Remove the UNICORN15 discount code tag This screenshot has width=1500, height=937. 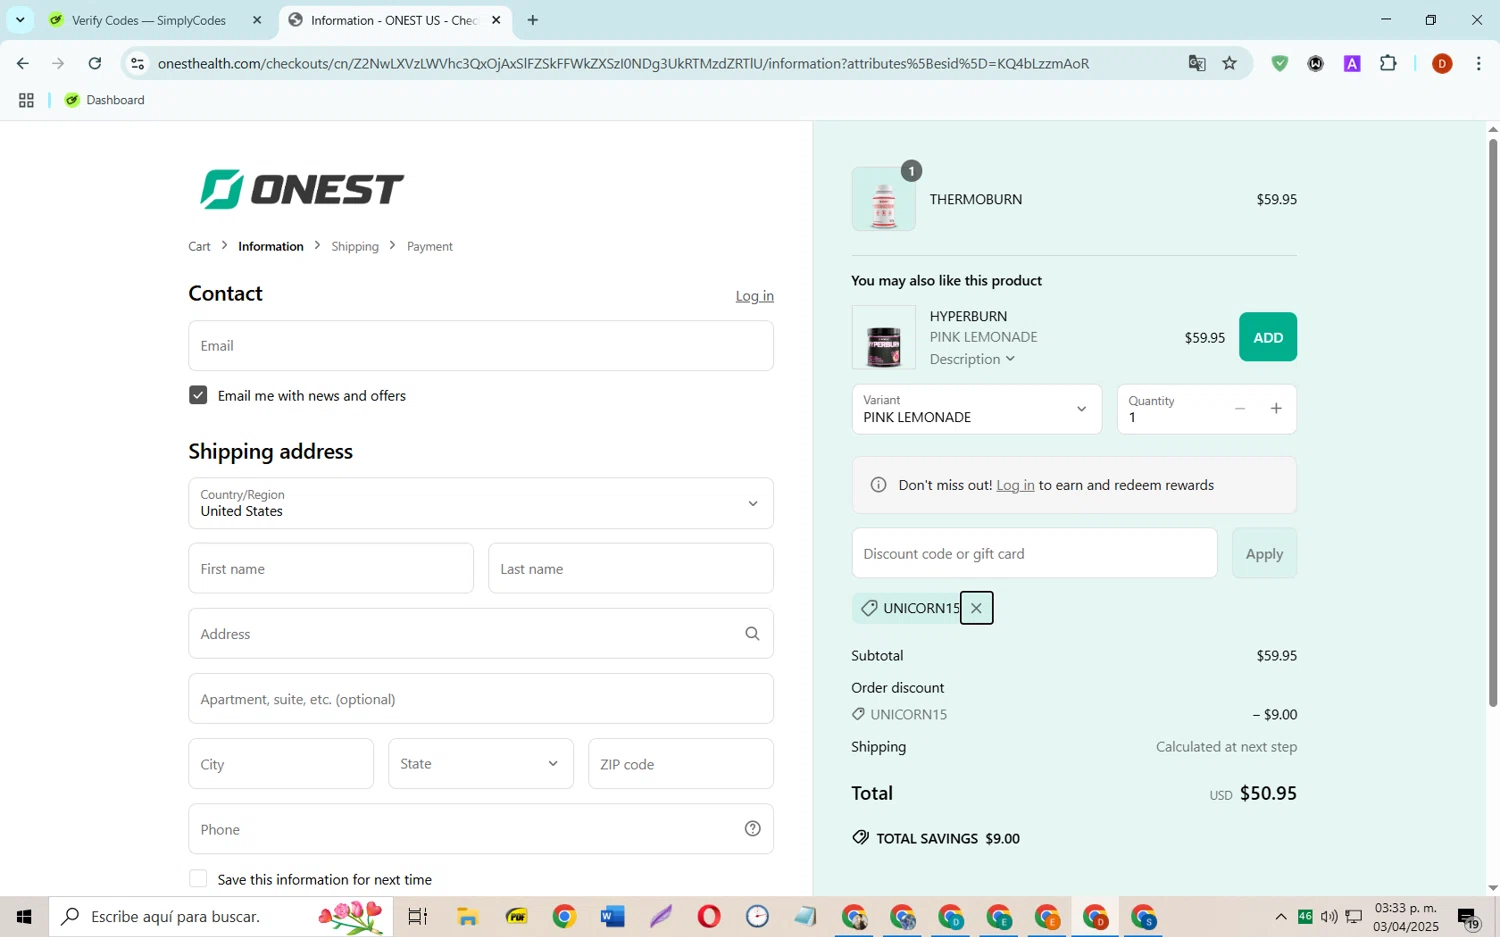pos(976,608)
